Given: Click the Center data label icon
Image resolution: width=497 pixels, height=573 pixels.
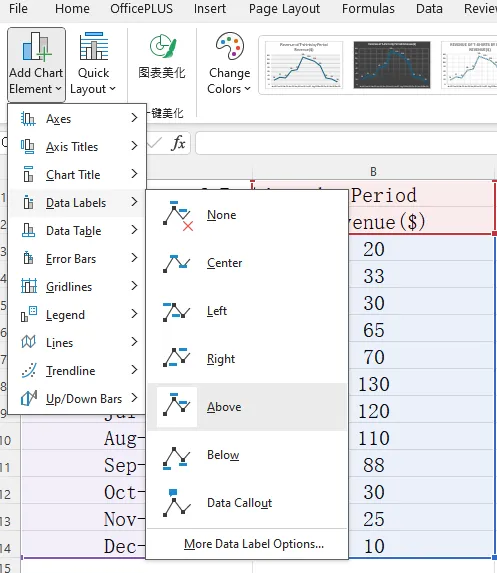Looking at the screenshot, I should (x=177, y=263).
